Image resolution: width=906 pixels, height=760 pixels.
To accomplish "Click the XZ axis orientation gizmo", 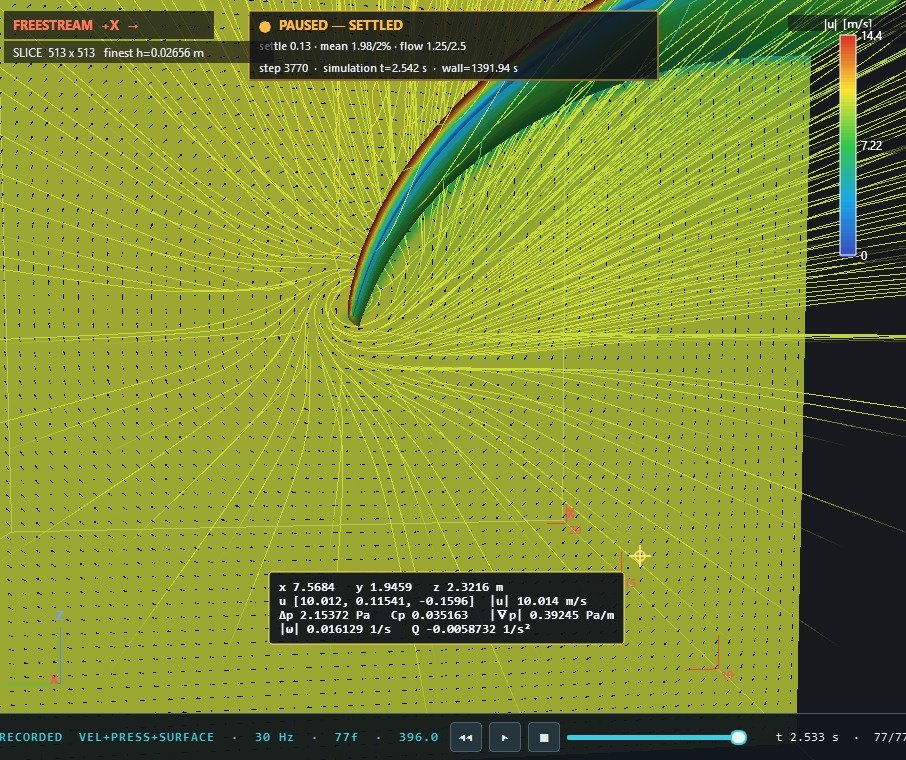I will (x=56, y=647).
